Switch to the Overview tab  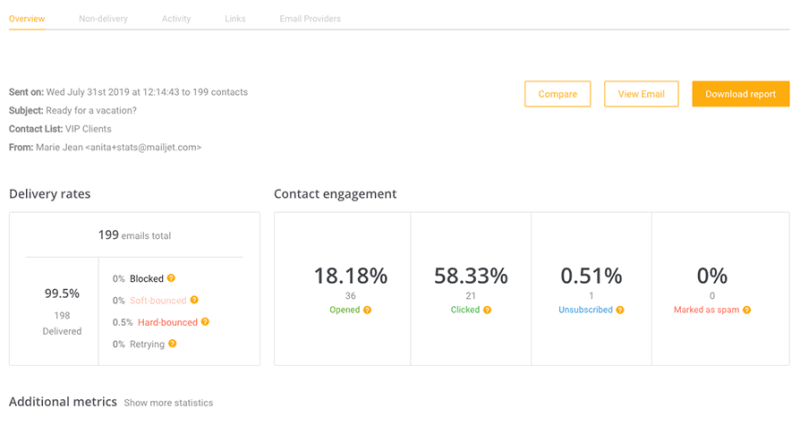coord(26,19)
